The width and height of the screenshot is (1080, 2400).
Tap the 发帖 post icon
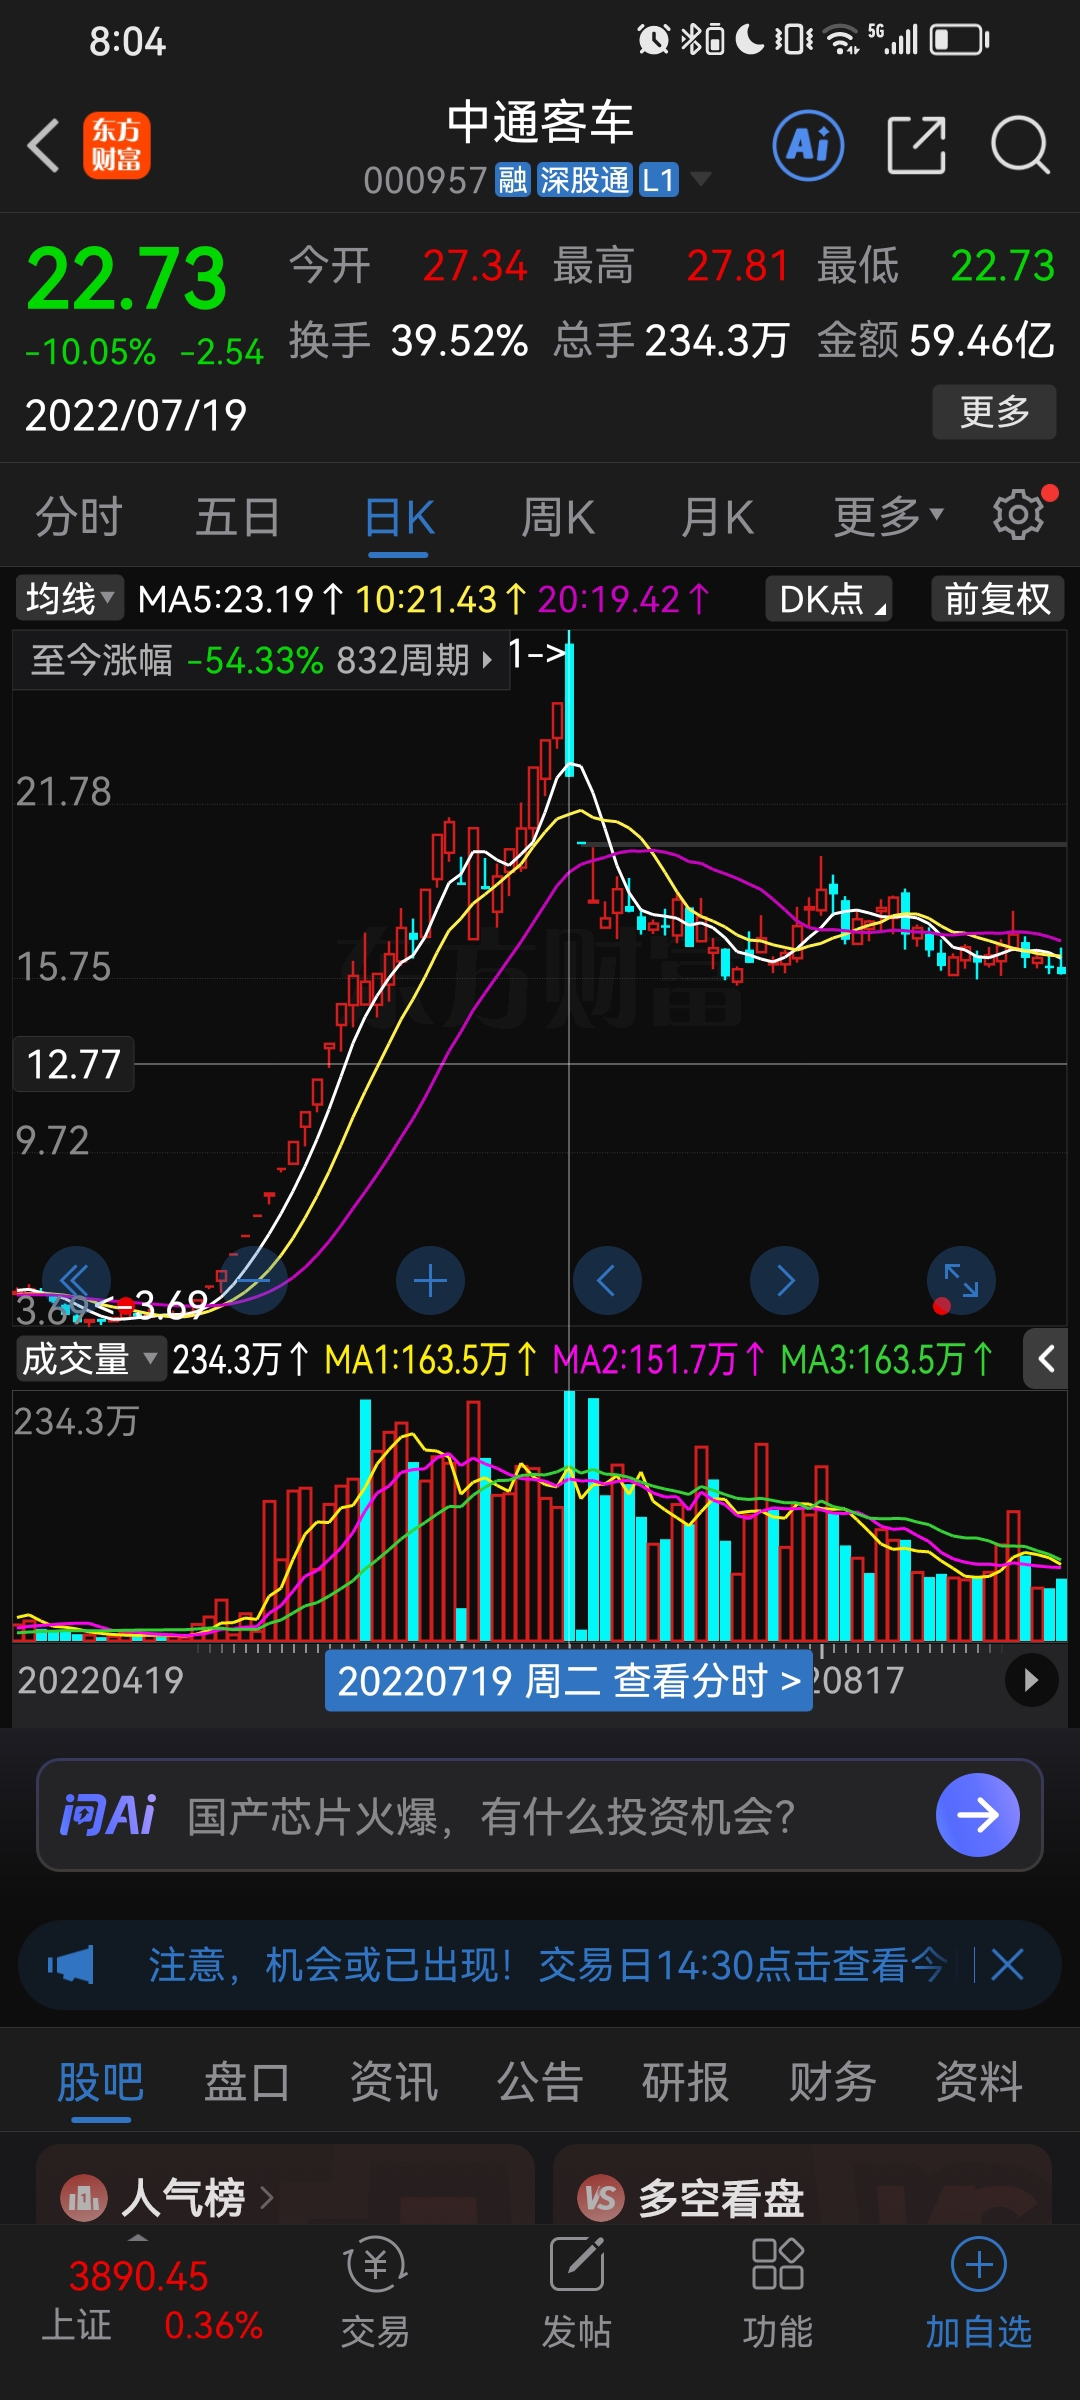577,2294
